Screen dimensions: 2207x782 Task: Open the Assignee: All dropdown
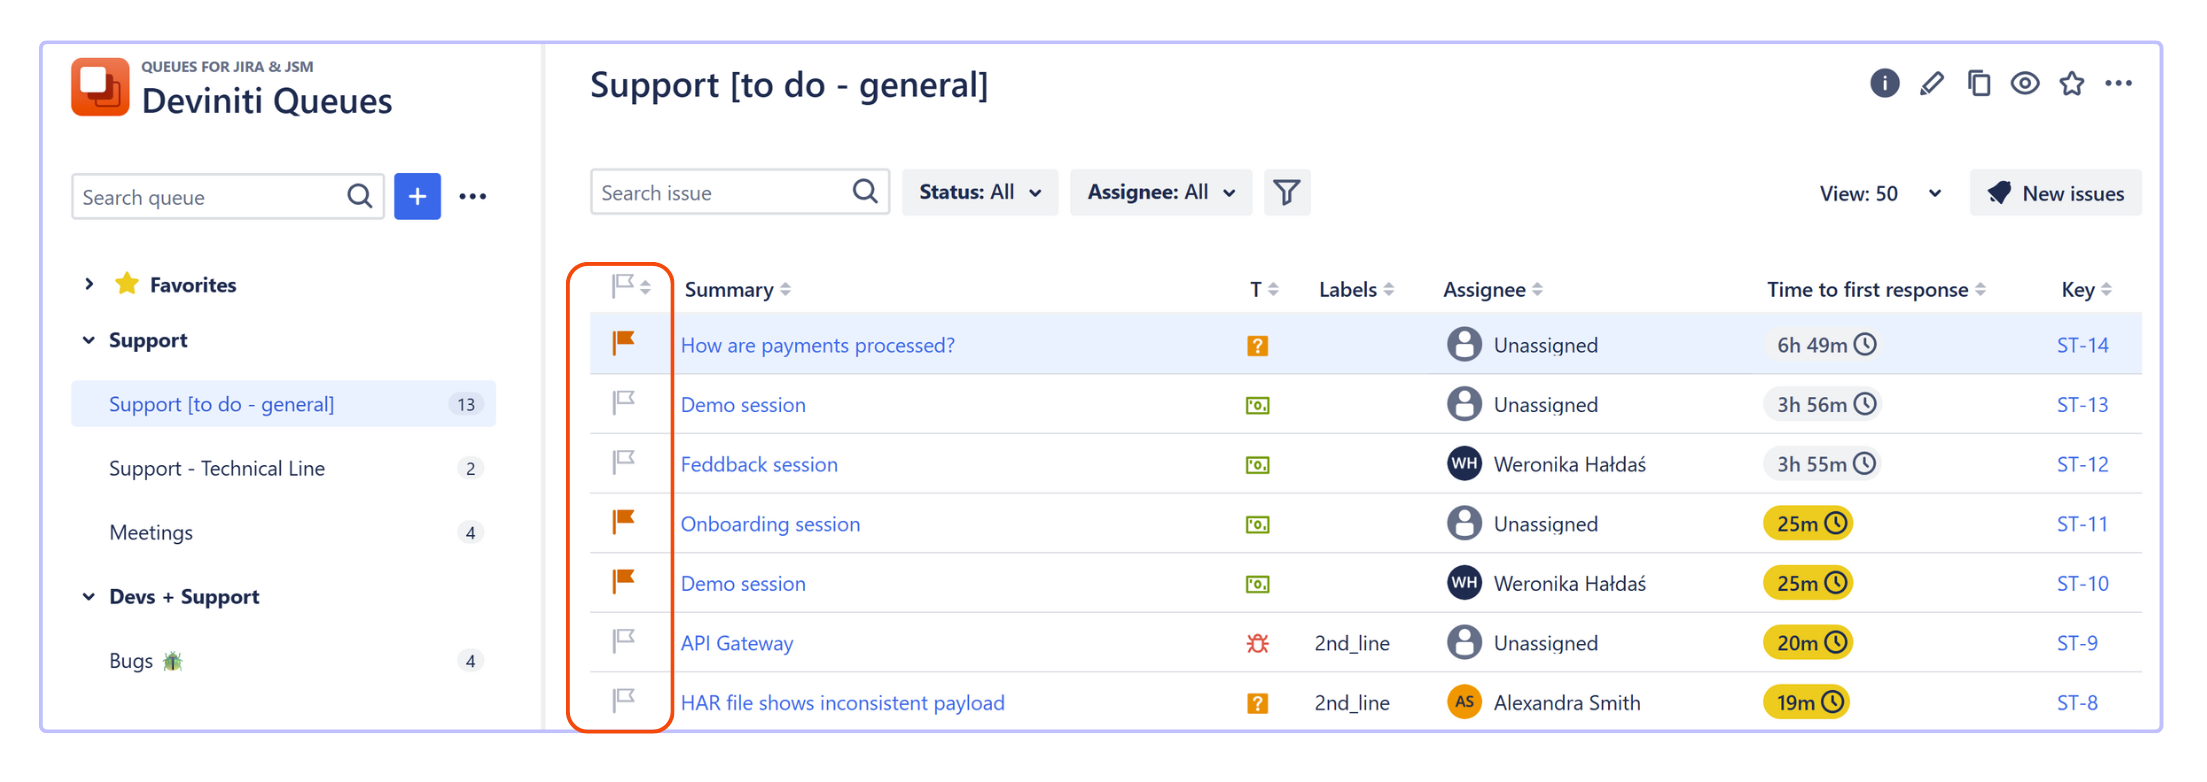click(x=1161, y=192)
